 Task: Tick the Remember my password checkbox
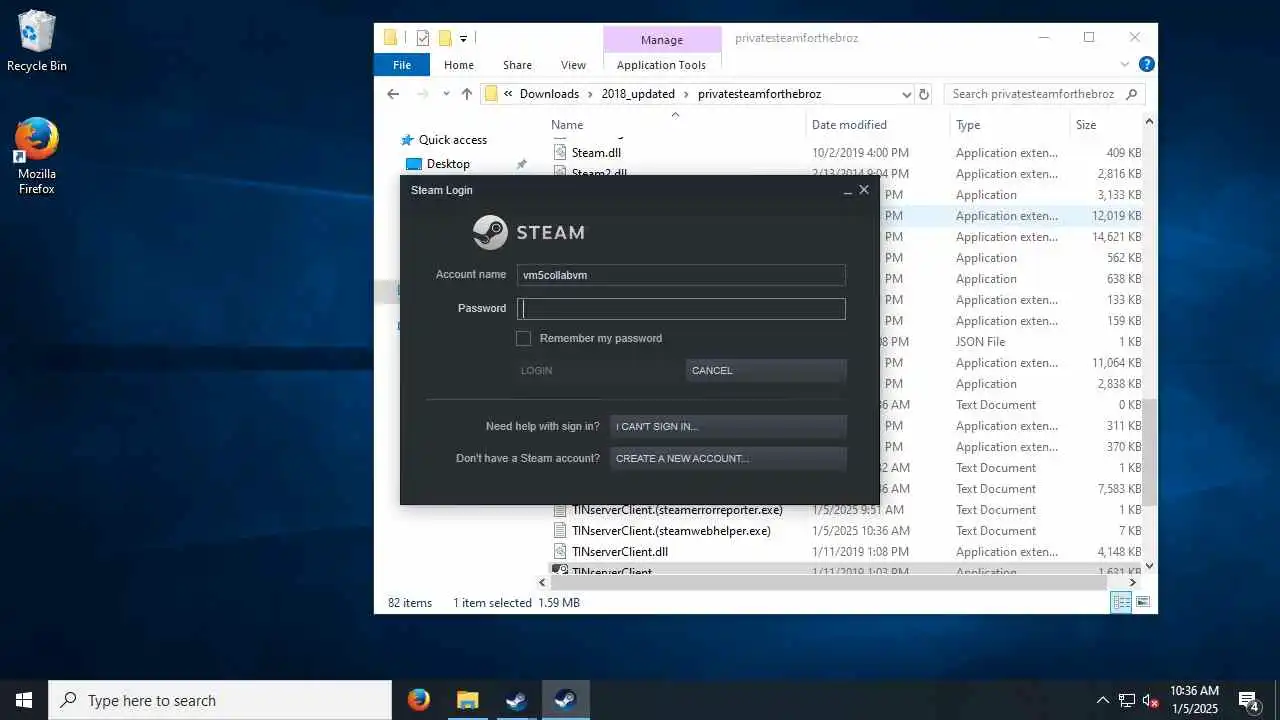coord(523,338)
